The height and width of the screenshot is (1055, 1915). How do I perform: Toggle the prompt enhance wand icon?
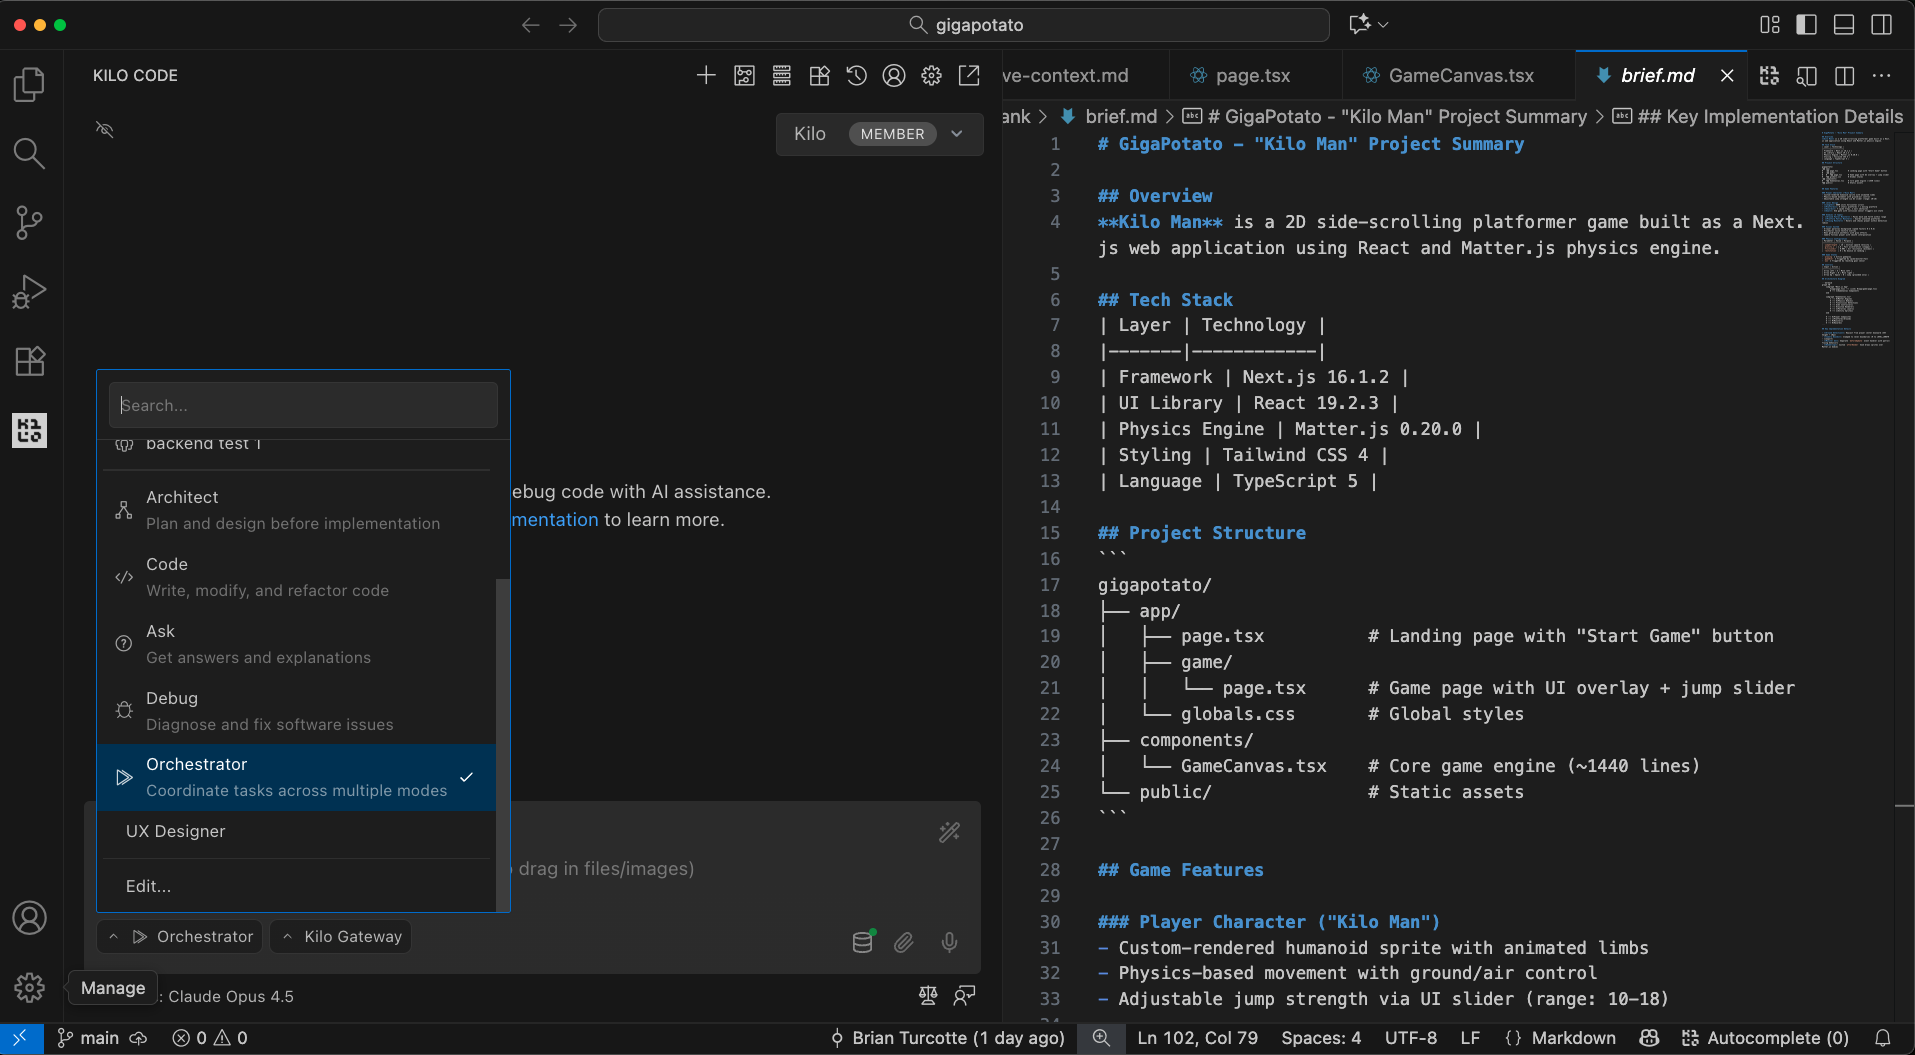(948, 831)
